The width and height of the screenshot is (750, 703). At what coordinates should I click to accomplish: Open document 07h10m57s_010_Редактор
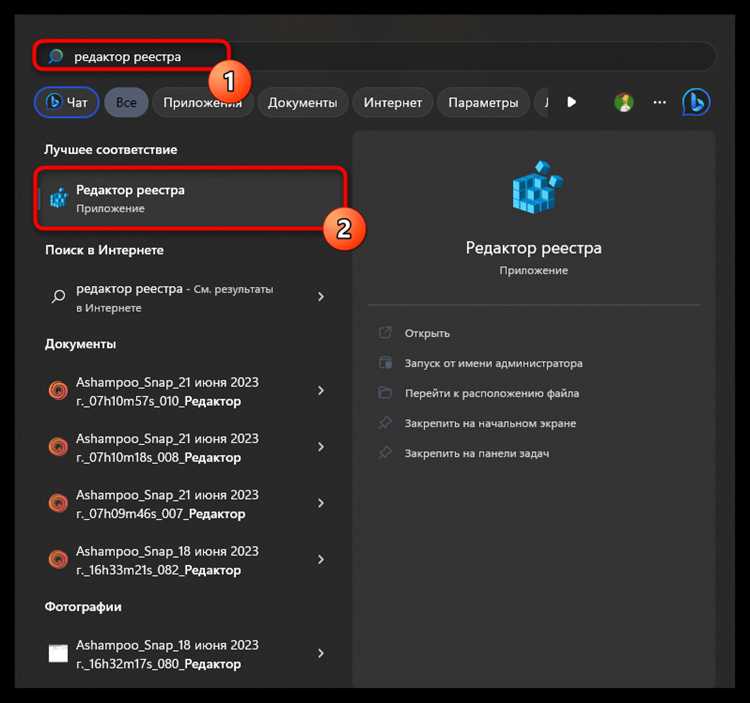pyautogui.click(x=190, y=391)
